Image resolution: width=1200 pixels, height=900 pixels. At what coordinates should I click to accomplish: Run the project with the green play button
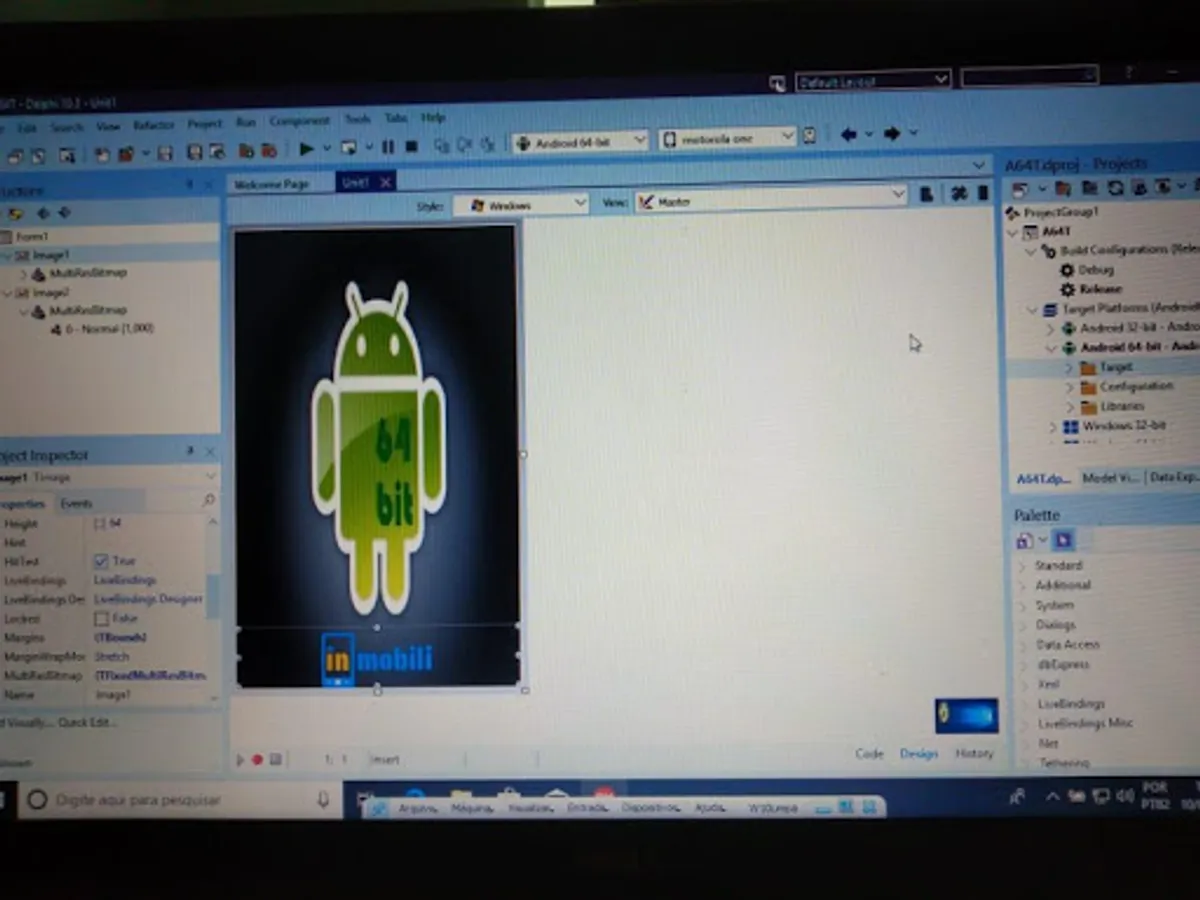(306, 148)
